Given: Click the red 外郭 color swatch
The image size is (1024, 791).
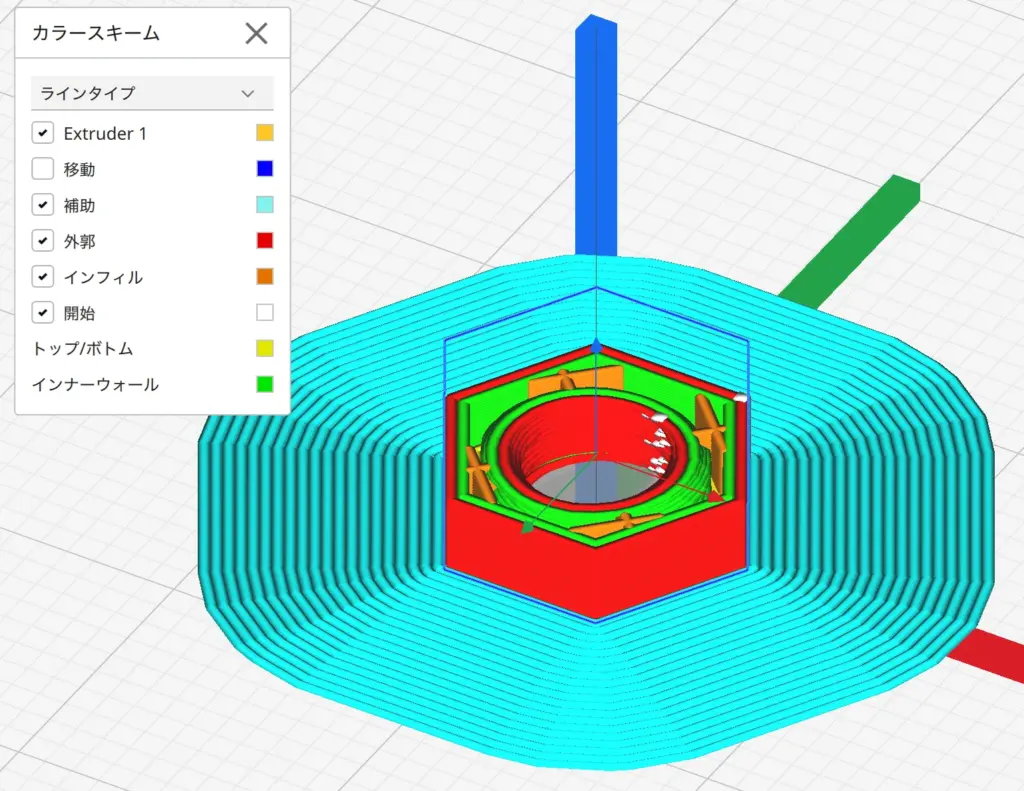Looking at the screenshot, I should (x=264, y=241).
